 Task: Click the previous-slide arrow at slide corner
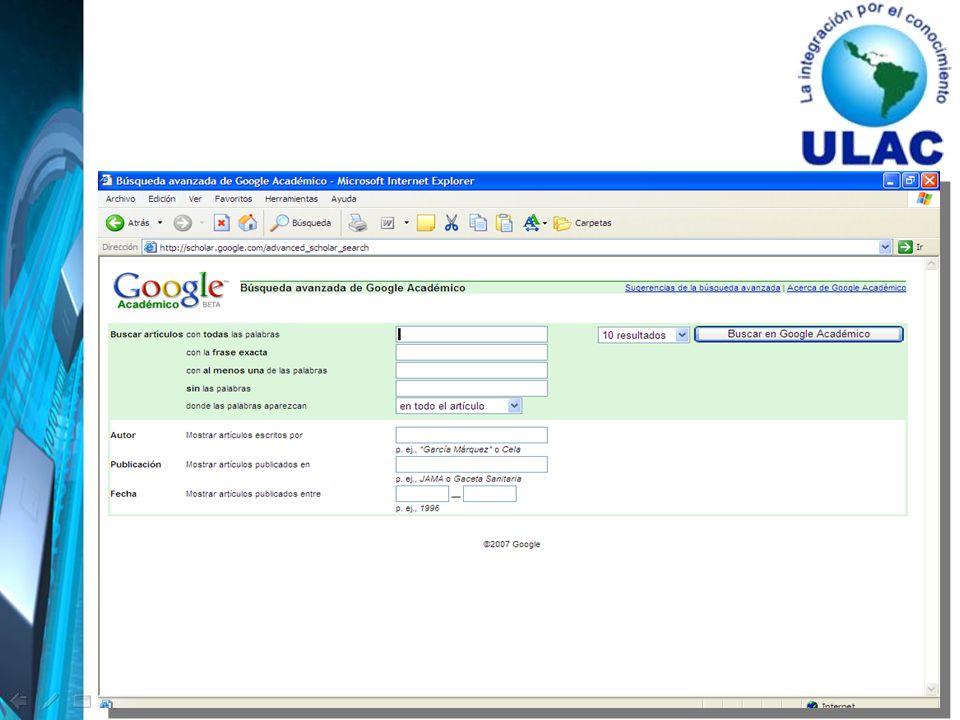tap(18, 700)
